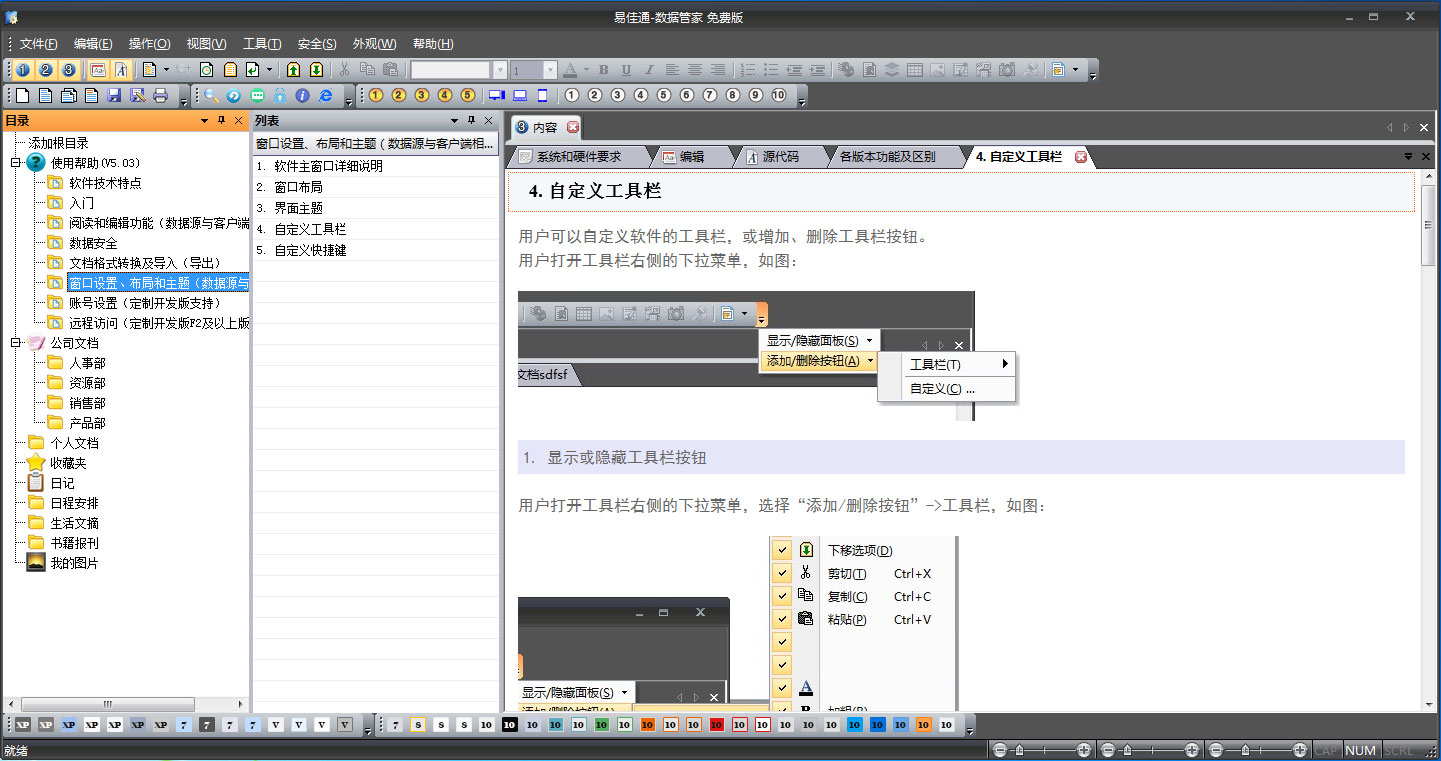The height and width of the screenshot is (761, 1441).
Task: Open the font size dropdown
Action: tap(549, 70)
